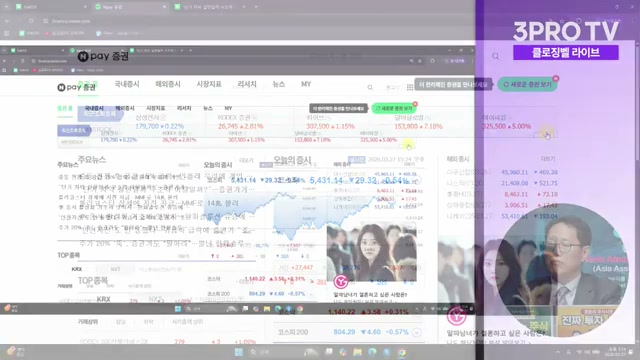This screenshot has width=640, height=360.
Task: Select the 나스닥 21,408.08 row
Action: click(x=502, y=183)
